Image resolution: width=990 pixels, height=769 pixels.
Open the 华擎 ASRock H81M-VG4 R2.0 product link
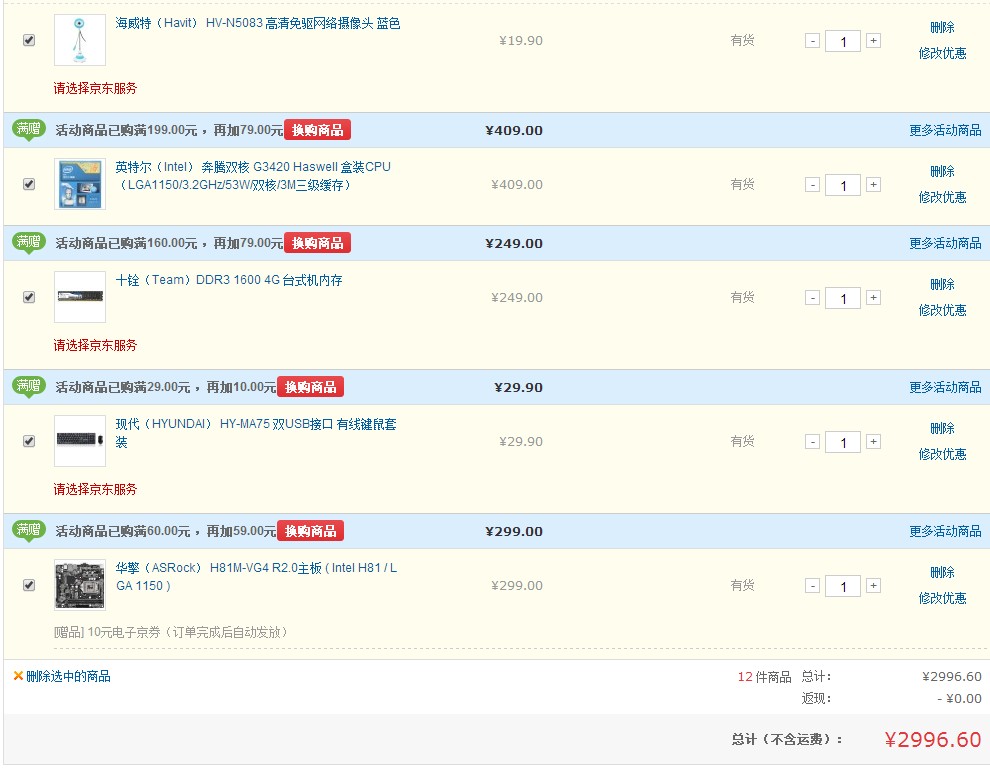point(256,577)
